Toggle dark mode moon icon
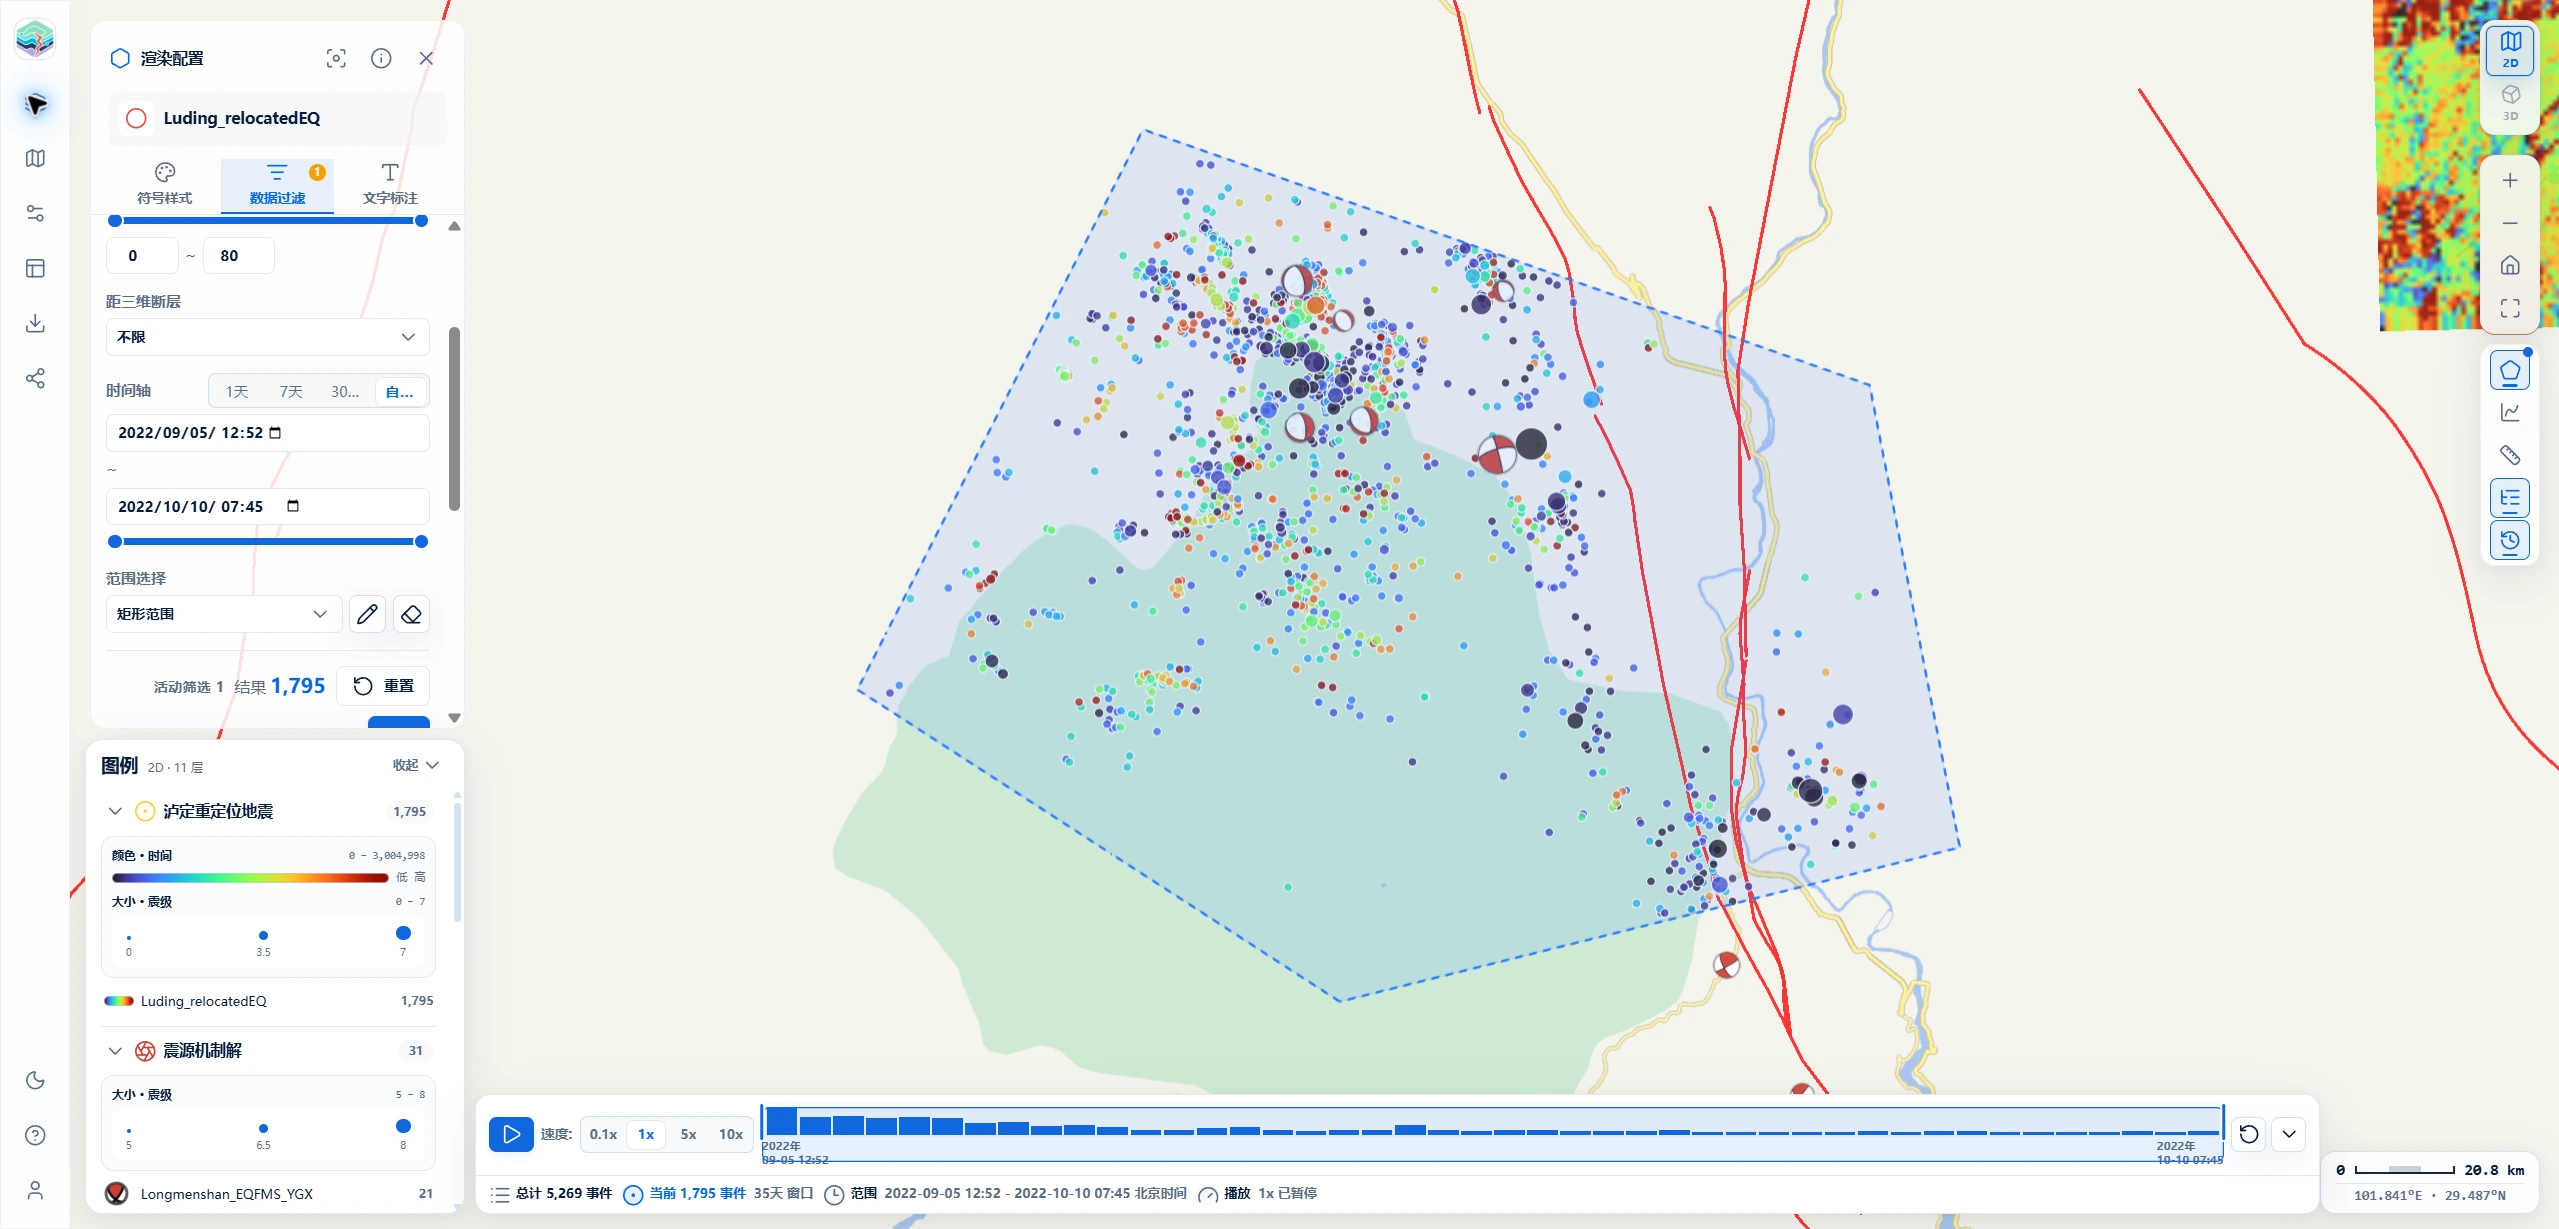The image size is (2559, 1229). 36,1080
